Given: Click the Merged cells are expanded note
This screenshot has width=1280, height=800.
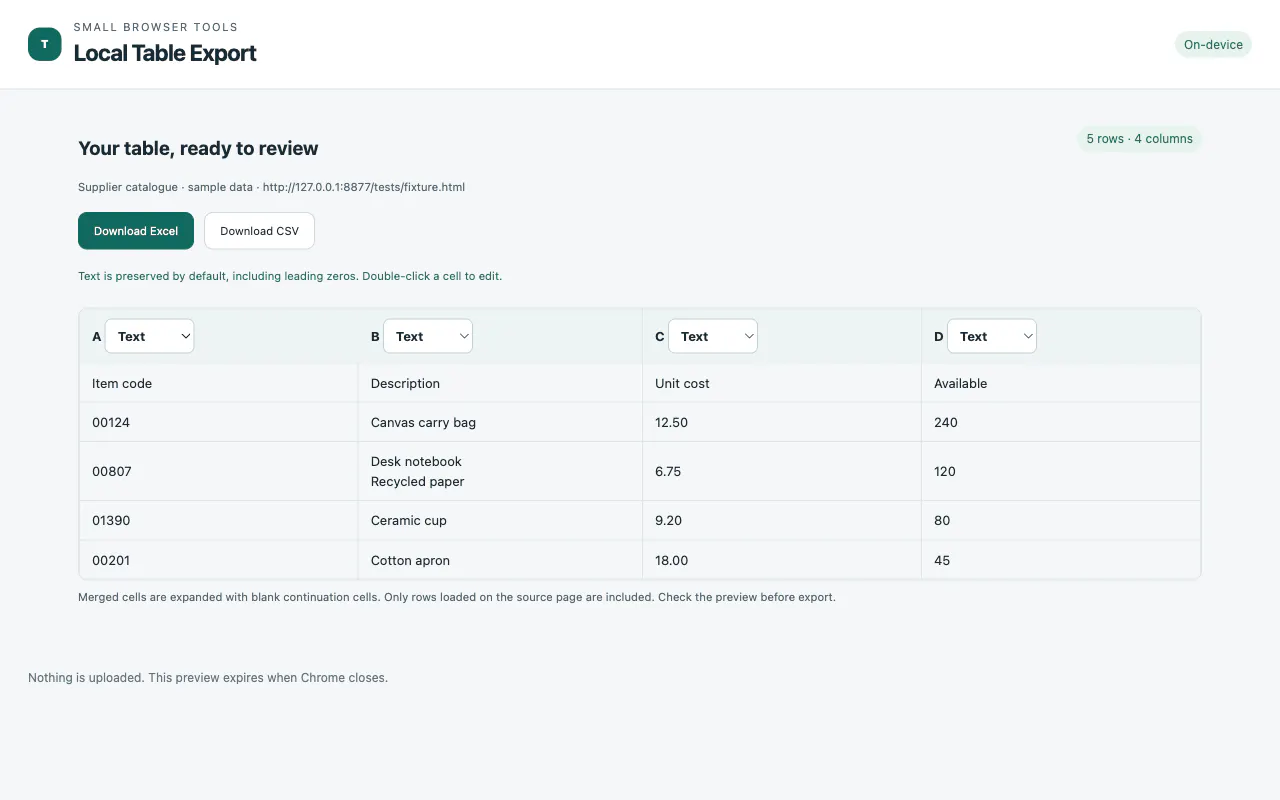Looking at the screenshot, I should [457, 597].
